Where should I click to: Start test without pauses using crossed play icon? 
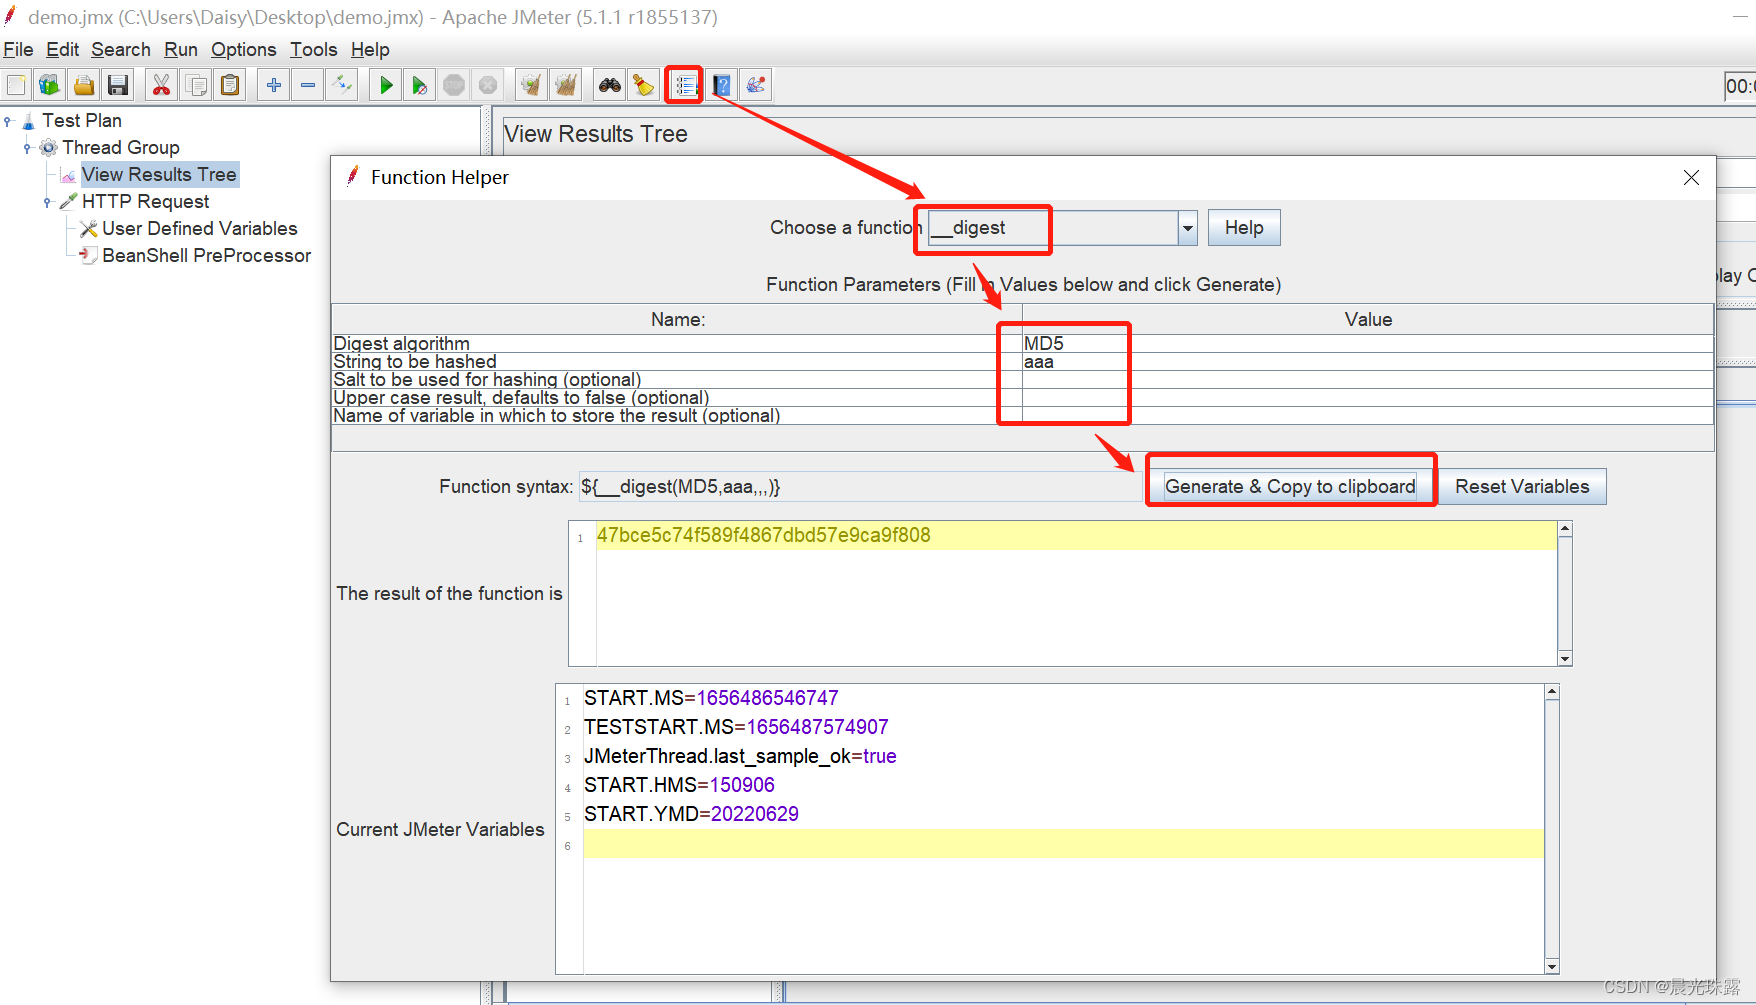click(419, 85)
